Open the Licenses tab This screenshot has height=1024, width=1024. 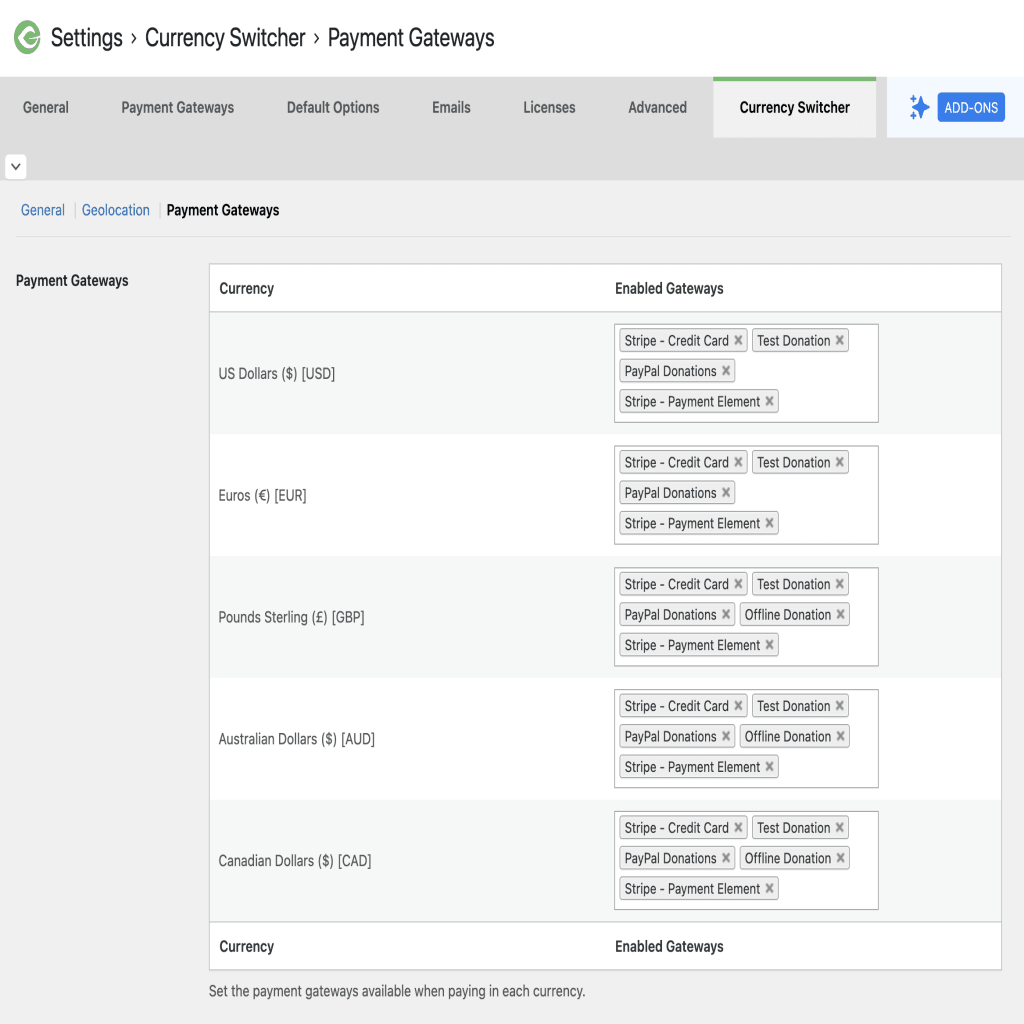549,107
